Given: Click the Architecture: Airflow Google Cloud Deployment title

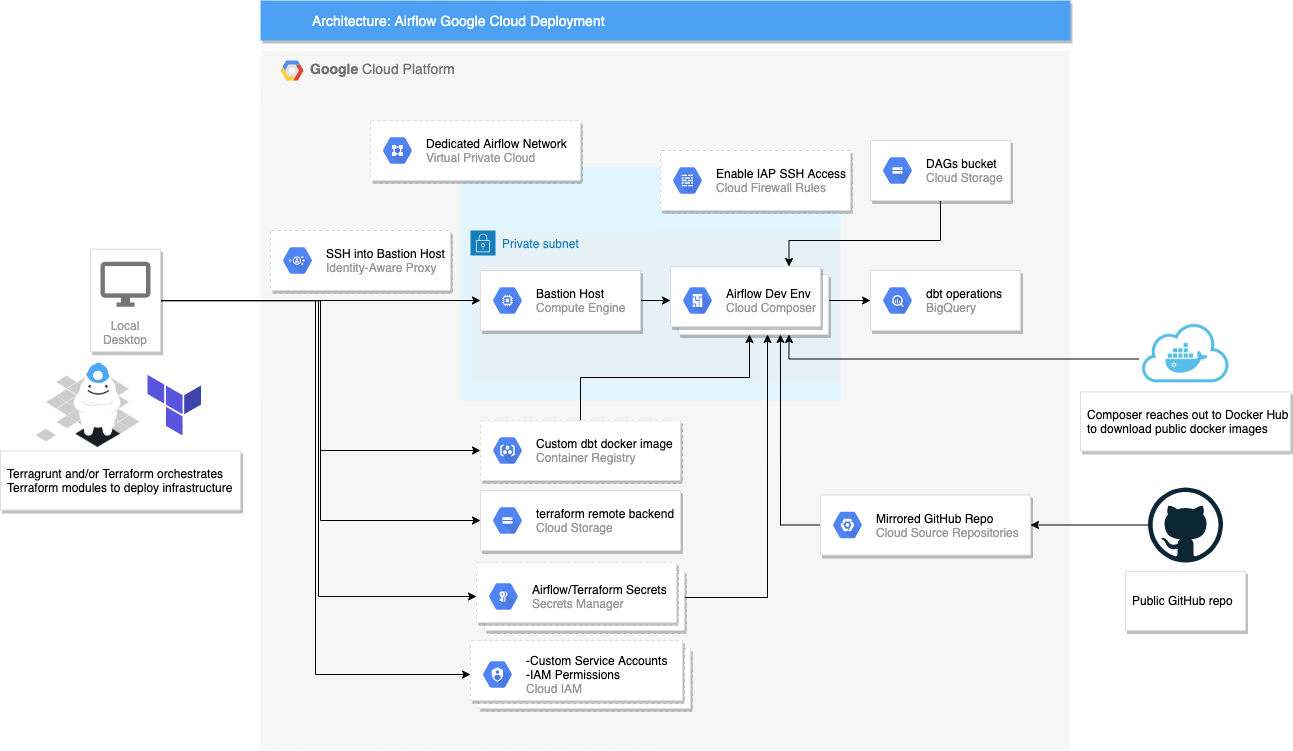Looking at the screenshot, I should pos(458,21).
